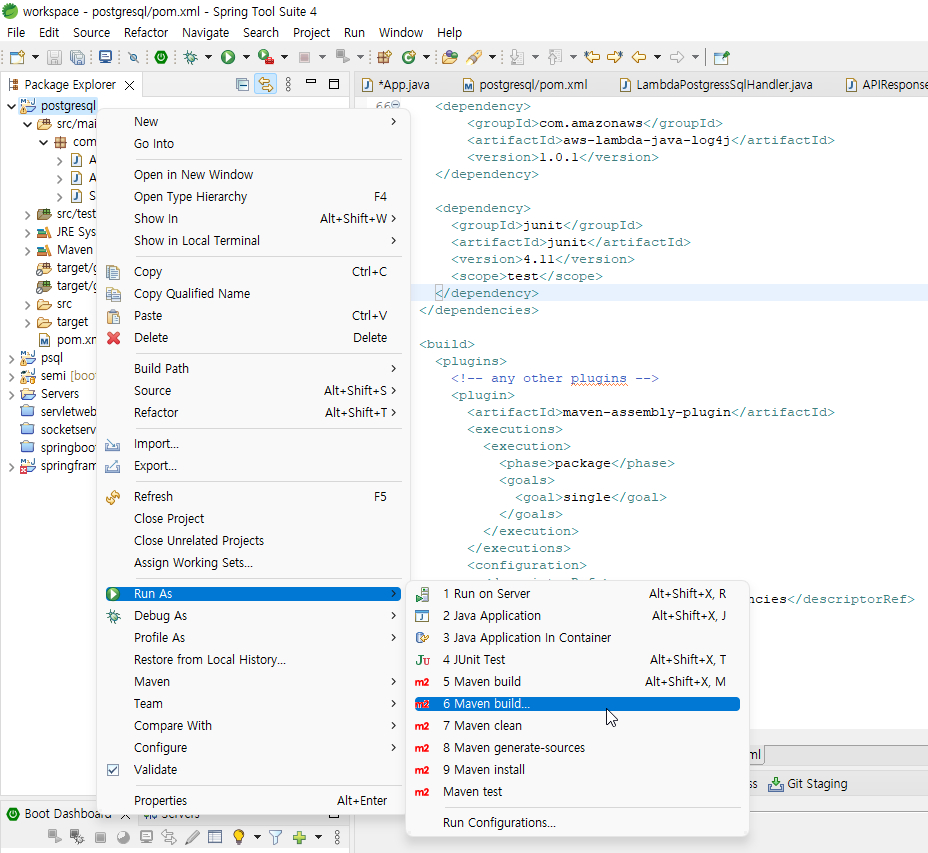Expand the psql project tree node
This screenshot has width=928, height=853.
(12, 358)
